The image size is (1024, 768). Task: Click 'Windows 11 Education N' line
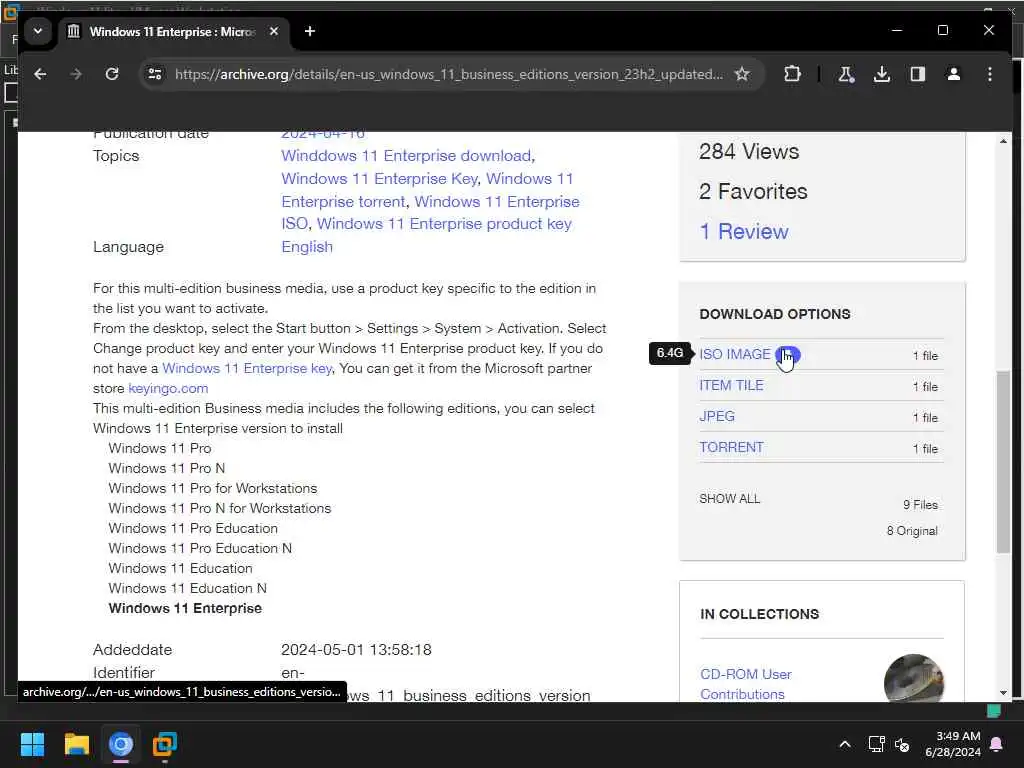point(187,588)
